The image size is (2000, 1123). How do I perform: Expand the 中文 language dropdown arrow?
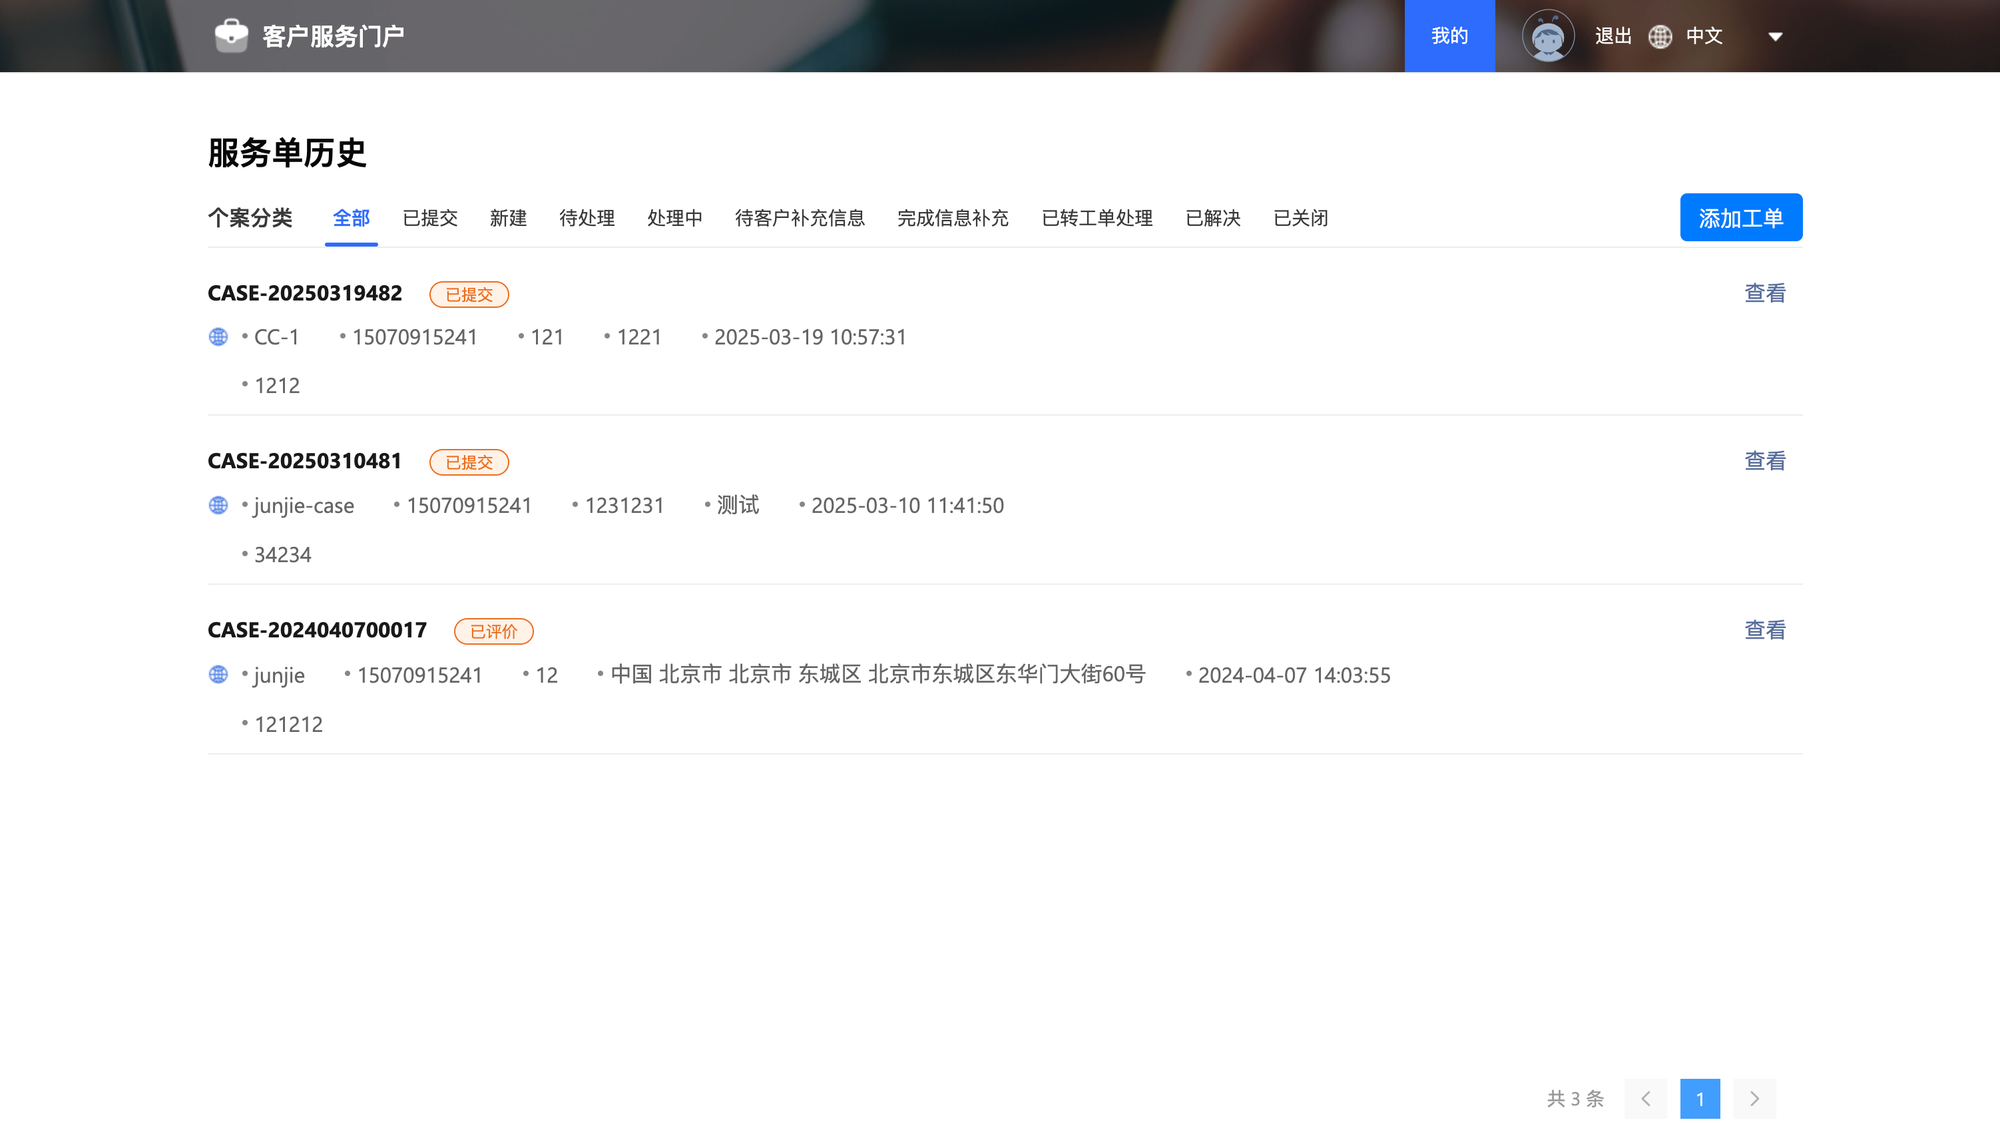coord(1775,37)
